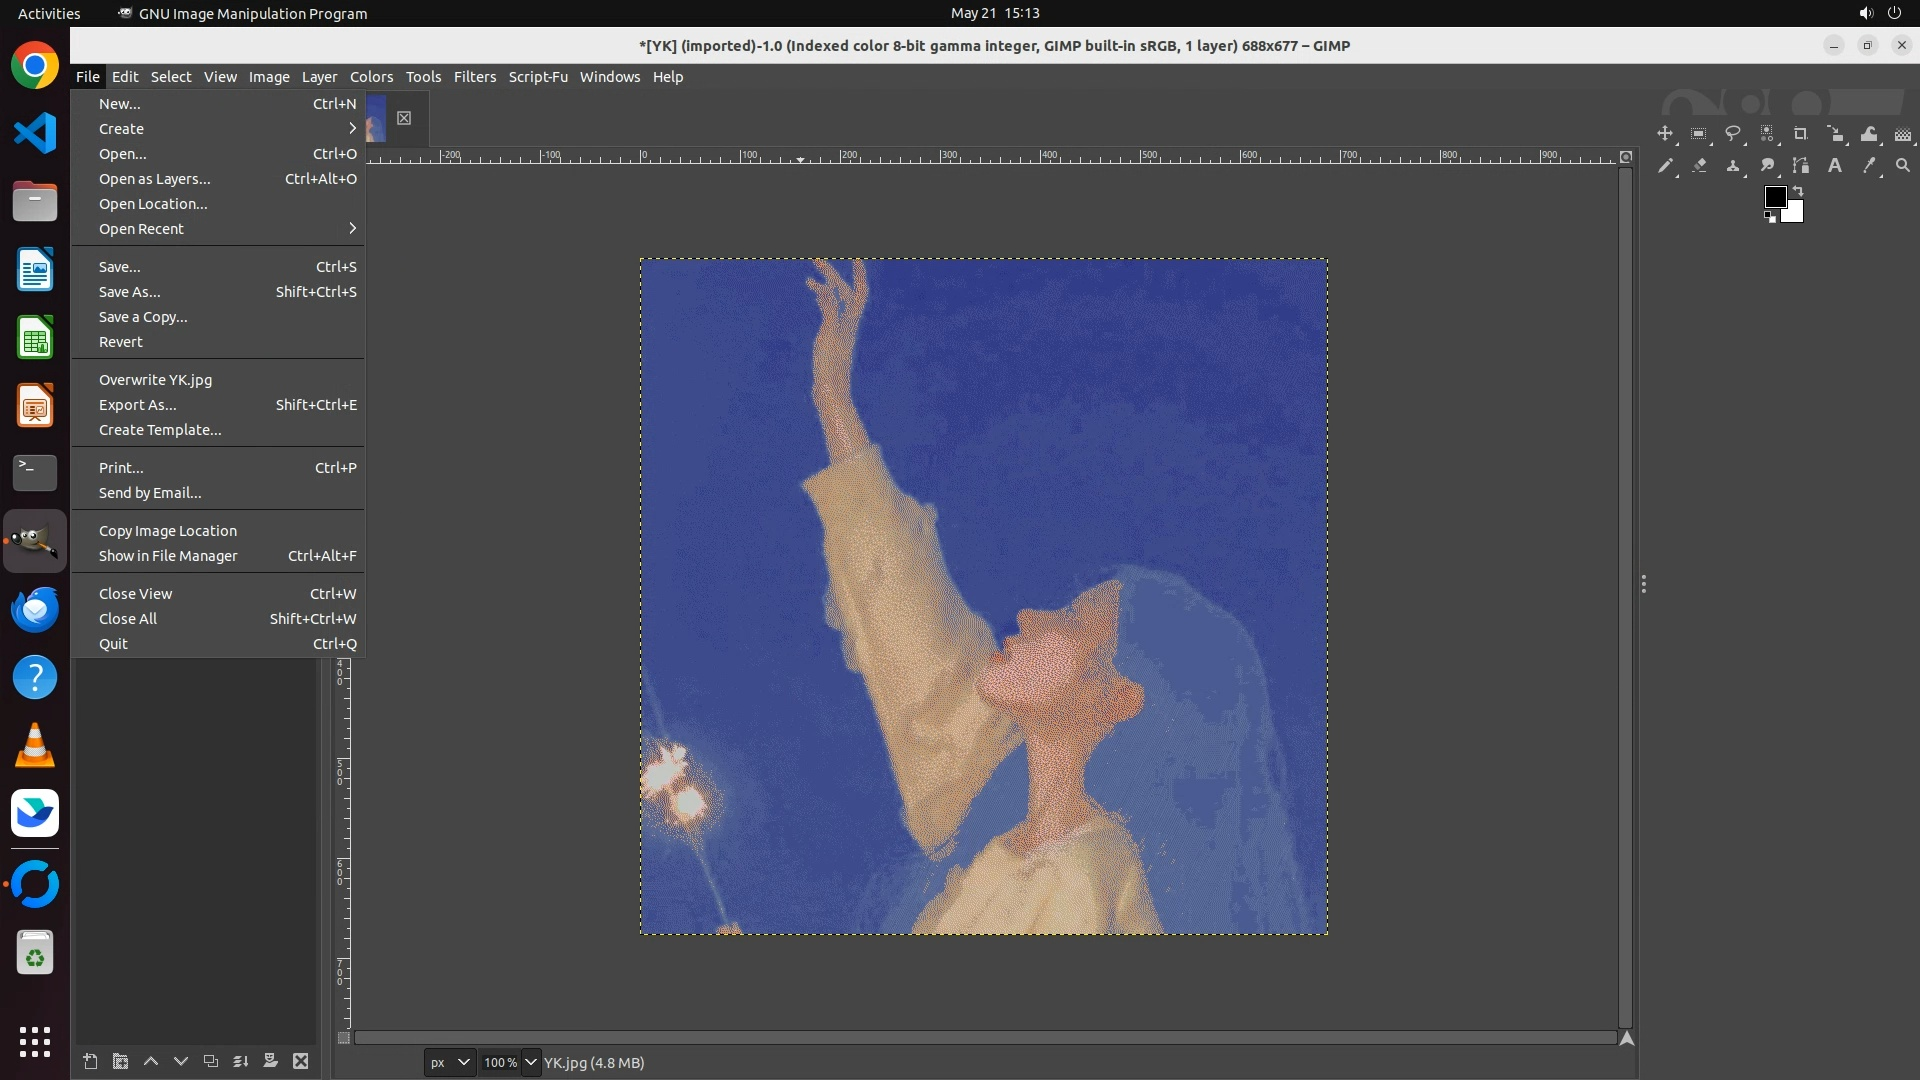Click the Zoom magnifier tool
Viewport: 1920px width, 1080px height.
click(1903, 166)
